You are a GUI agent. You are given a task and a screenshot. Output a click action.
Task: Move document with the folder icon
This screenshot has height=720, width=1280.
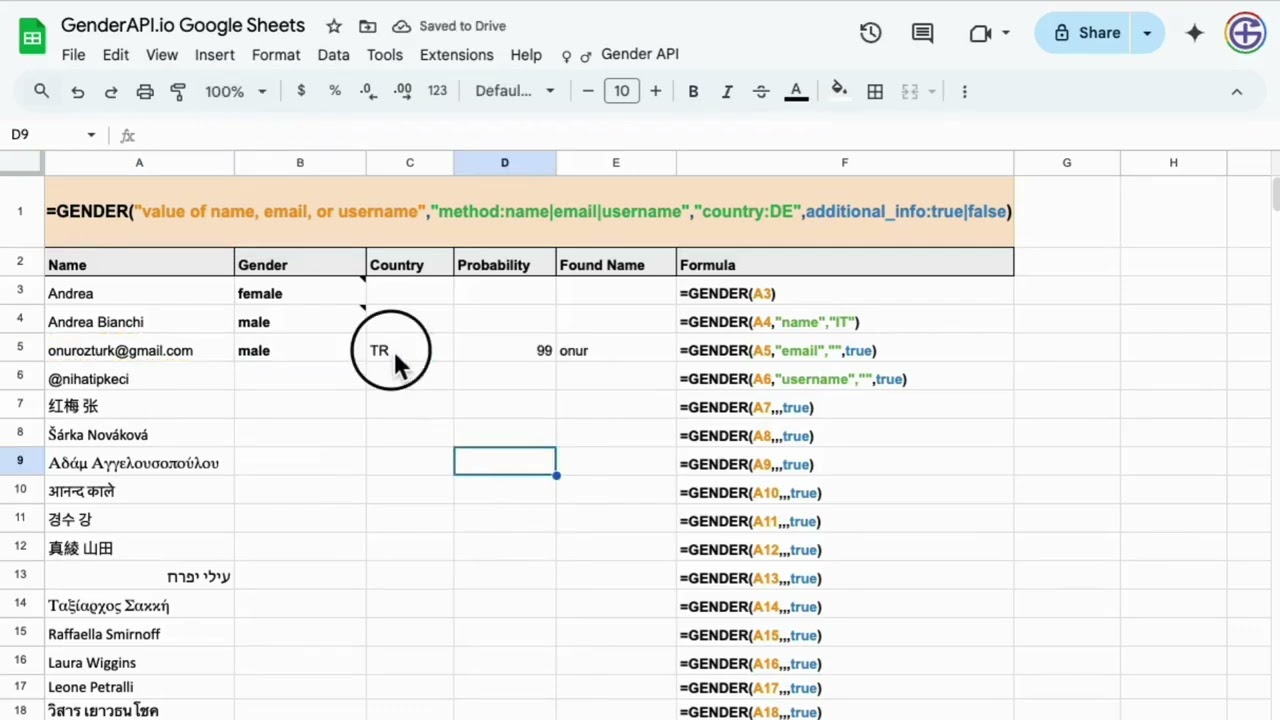coord(368,27)
